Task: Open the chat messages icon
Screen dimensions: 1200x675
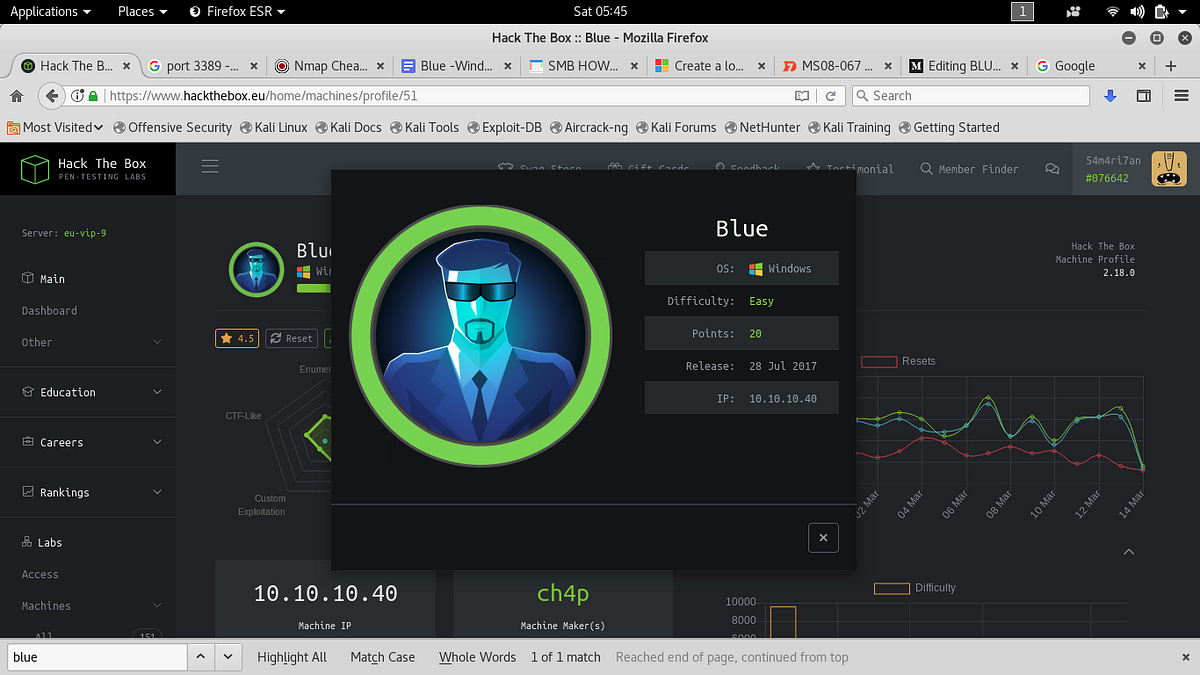Action: coord(1051,169)
